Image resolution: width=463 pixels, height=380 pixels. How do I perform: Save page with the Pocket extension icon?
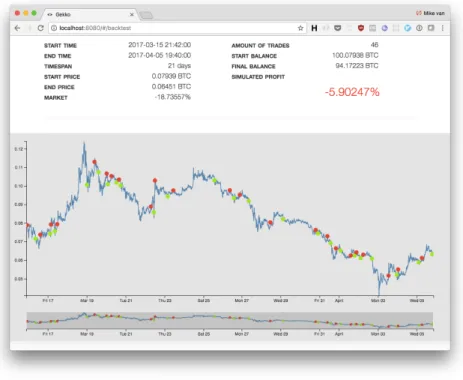pos(338,28)
